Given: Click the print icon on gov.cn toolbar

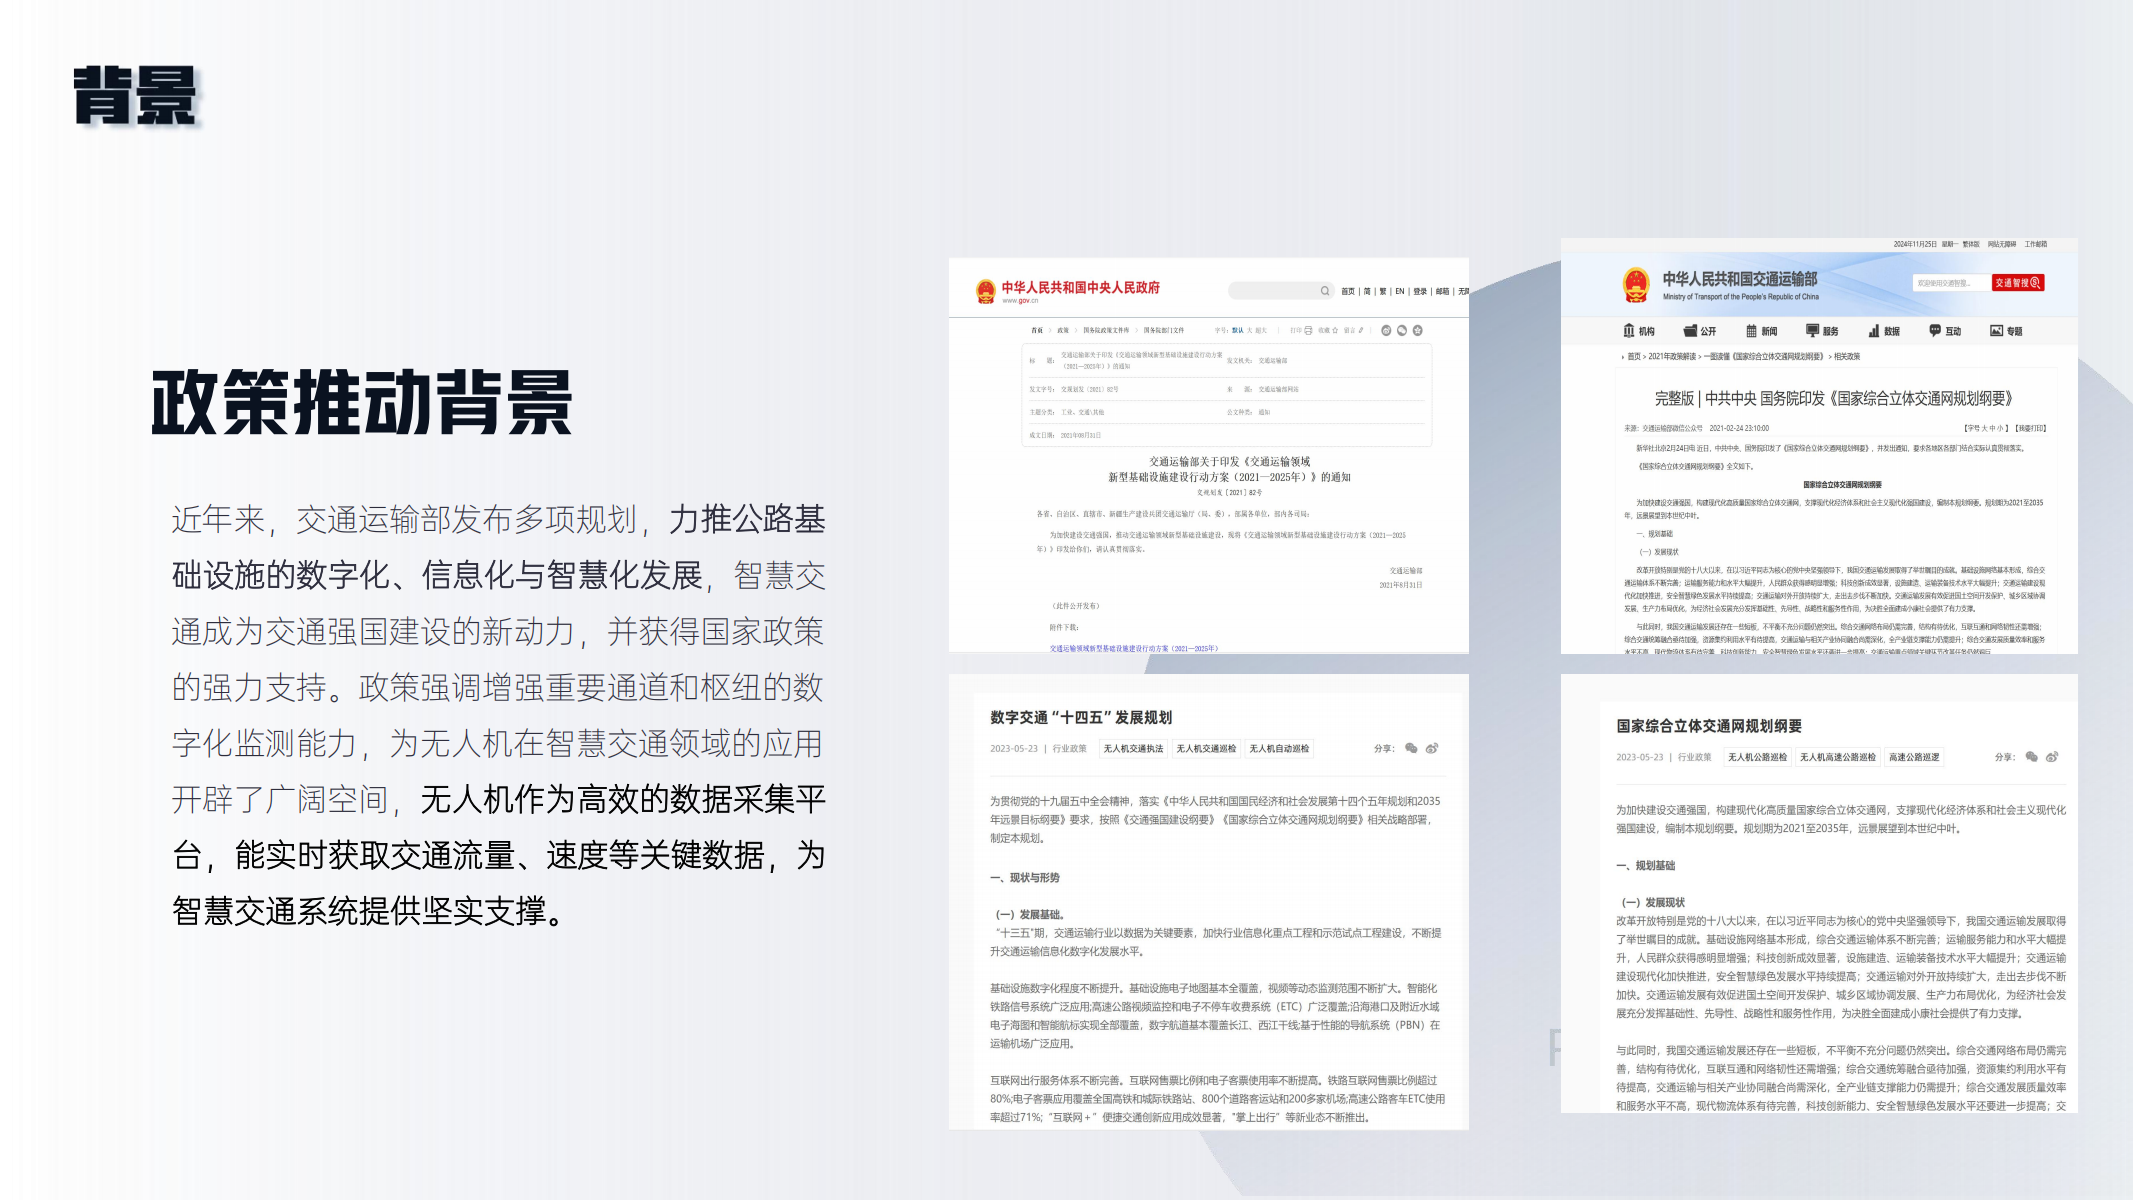Looking at the screenshot, I should click(x=1308, y=330).
